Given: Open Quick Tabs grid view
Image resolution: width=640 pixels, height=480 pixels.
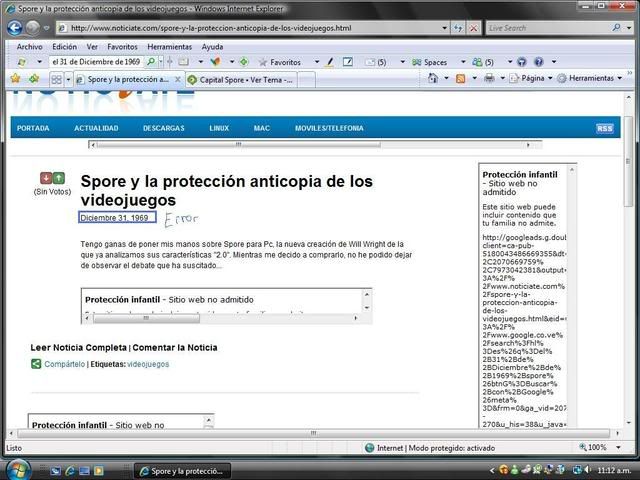Looking at the screenshot, I should 56,79.
